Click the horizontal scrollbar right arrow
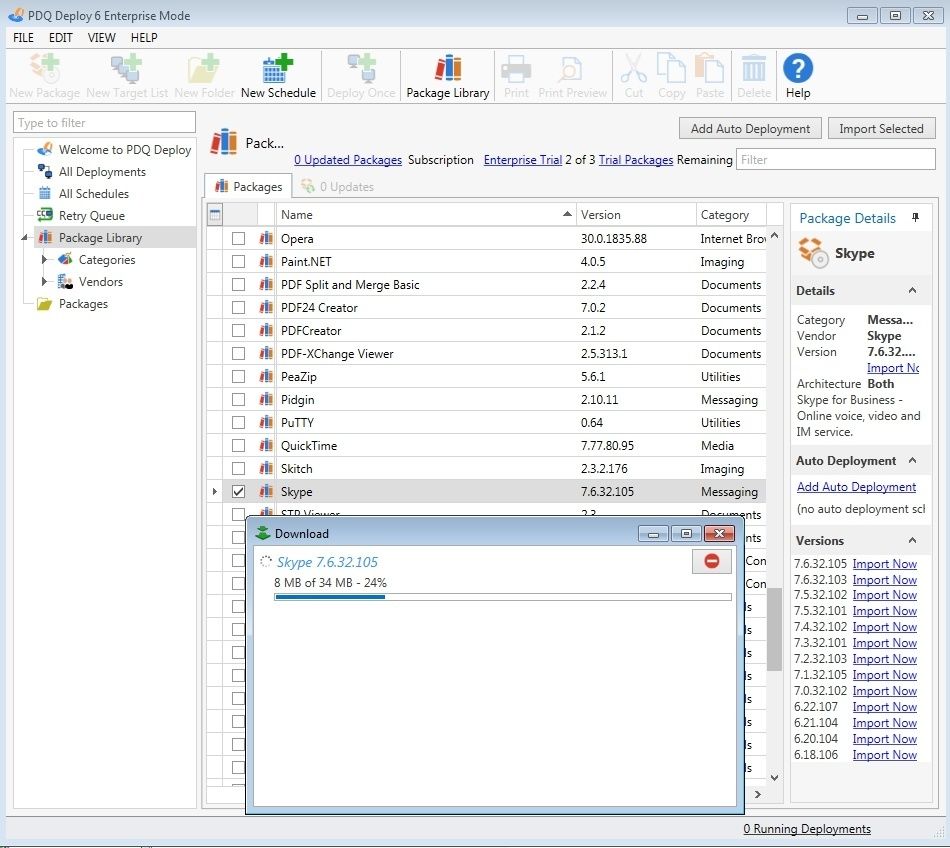Viewport: 950px width, 848px height. click(x=757, y=793)
